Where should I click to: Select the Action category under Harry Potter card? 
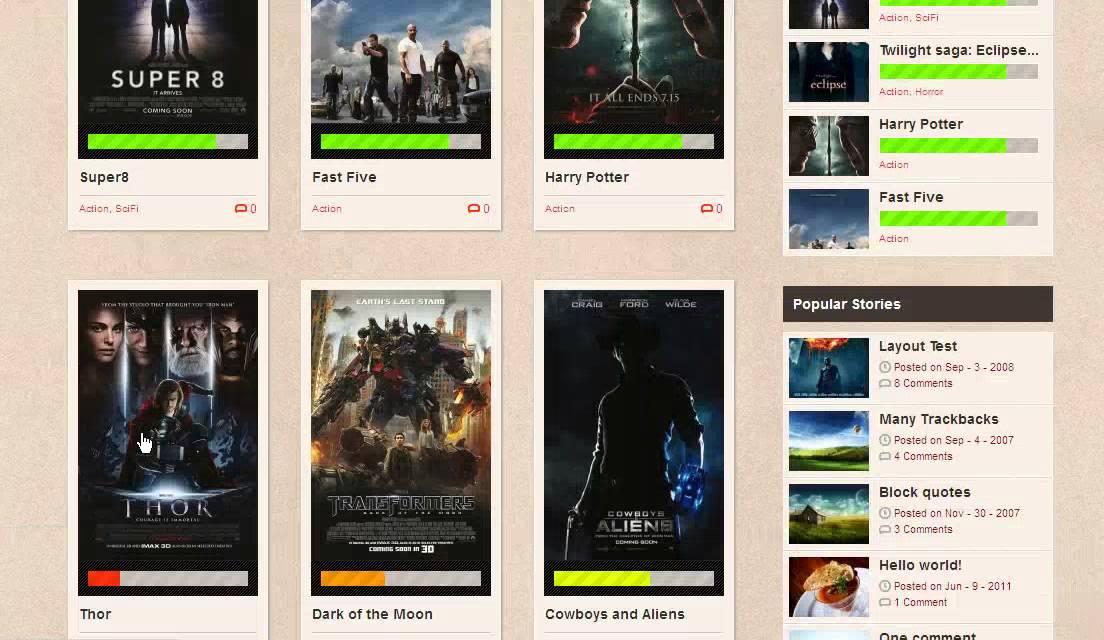[560, 208]
